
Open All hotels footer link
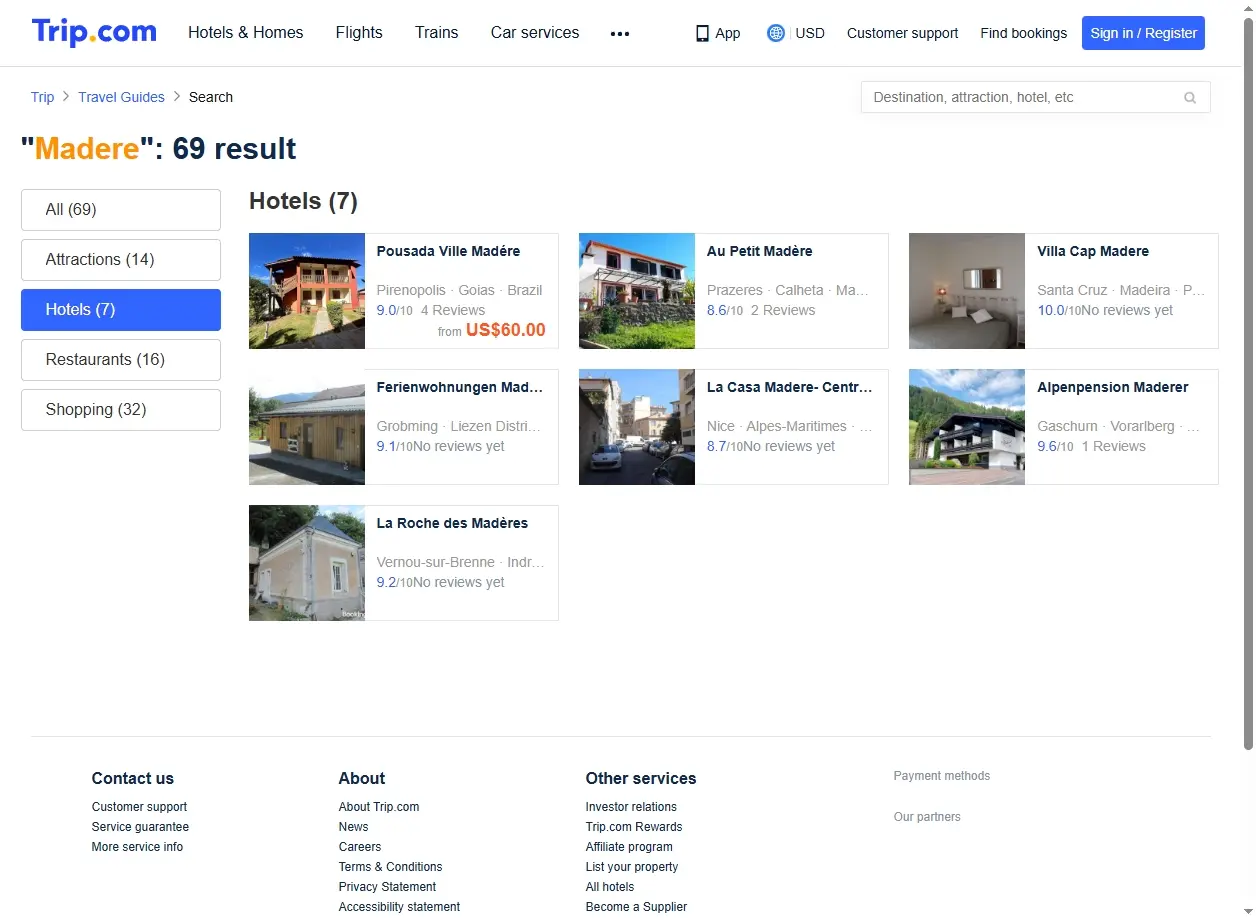(610, 887)
